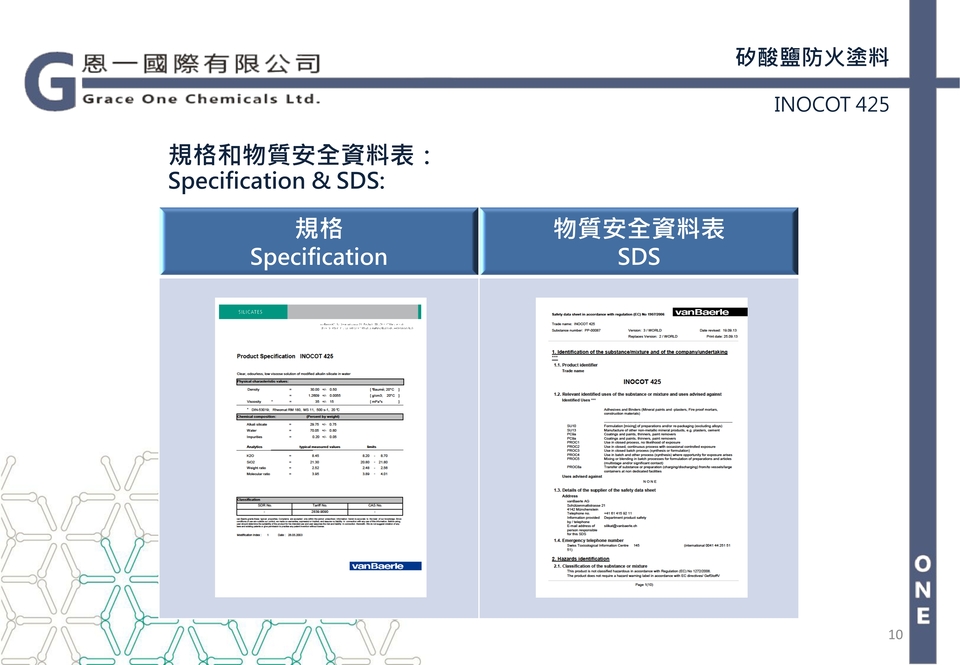Click the page number 10

895,635
